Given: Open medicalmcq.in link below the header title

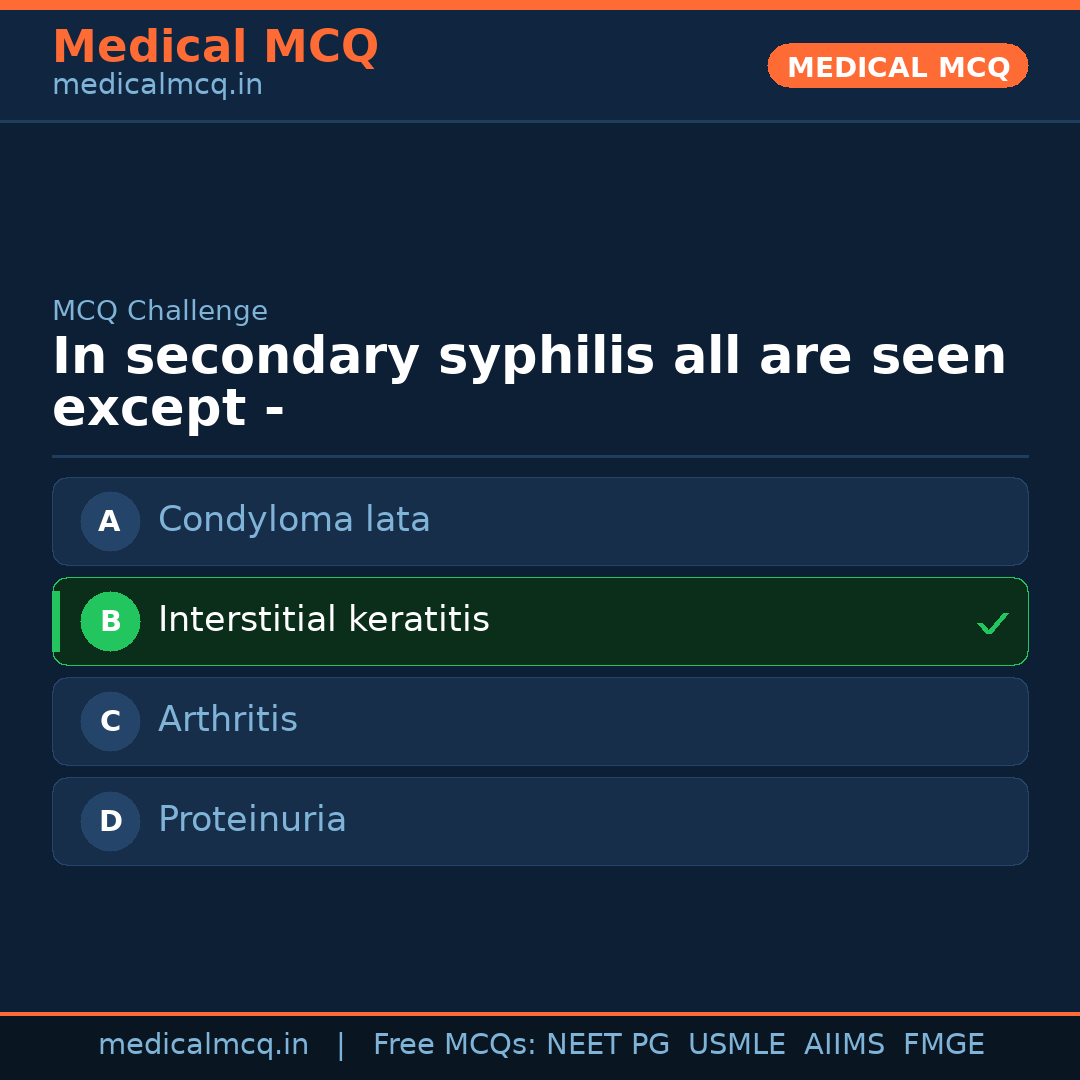Looking at the screenshot, I should pos(157,86).
